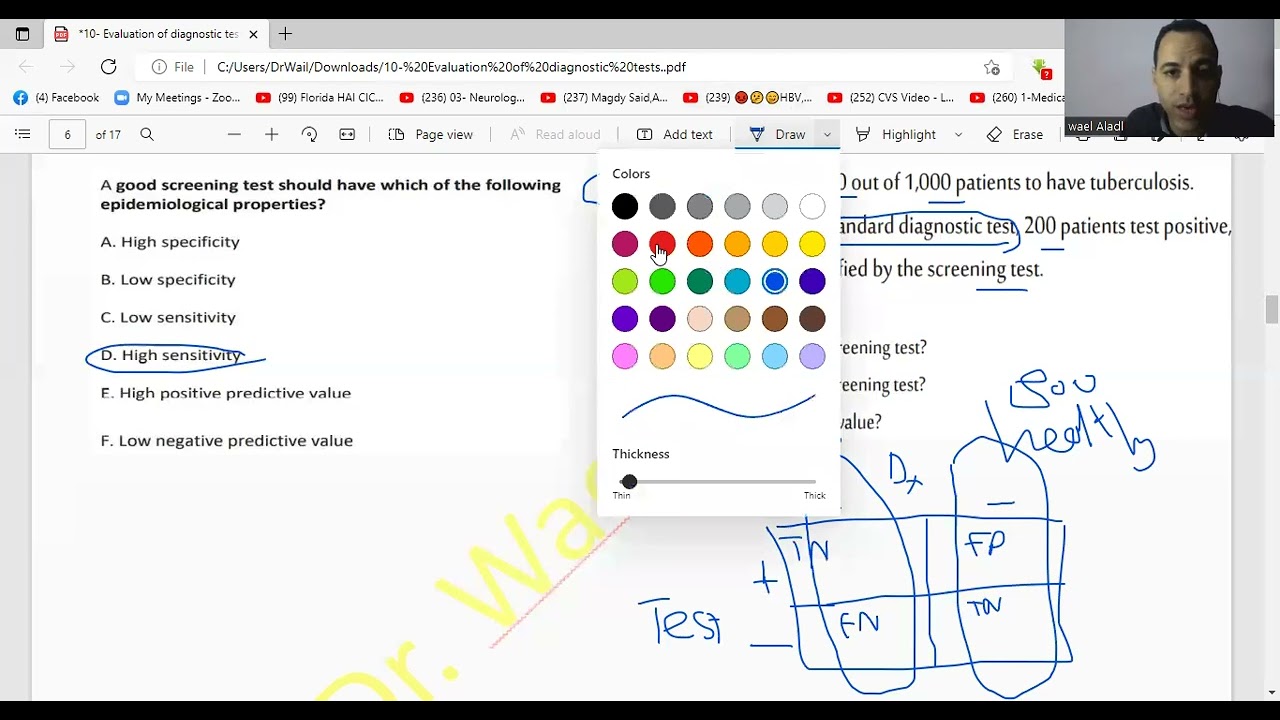1280x720 pixels.
Task: Open the green browser extension icon
Action: [1040, 68]
